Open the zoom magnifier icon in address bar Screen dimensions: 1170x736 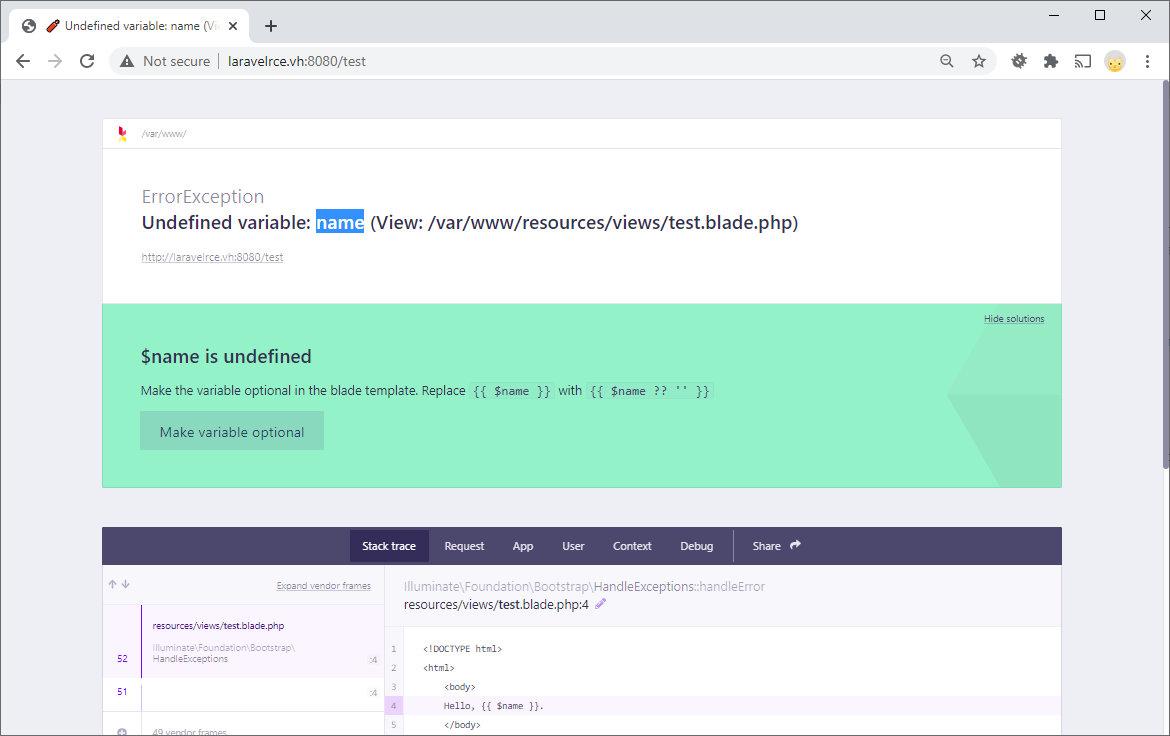(947, 61)
